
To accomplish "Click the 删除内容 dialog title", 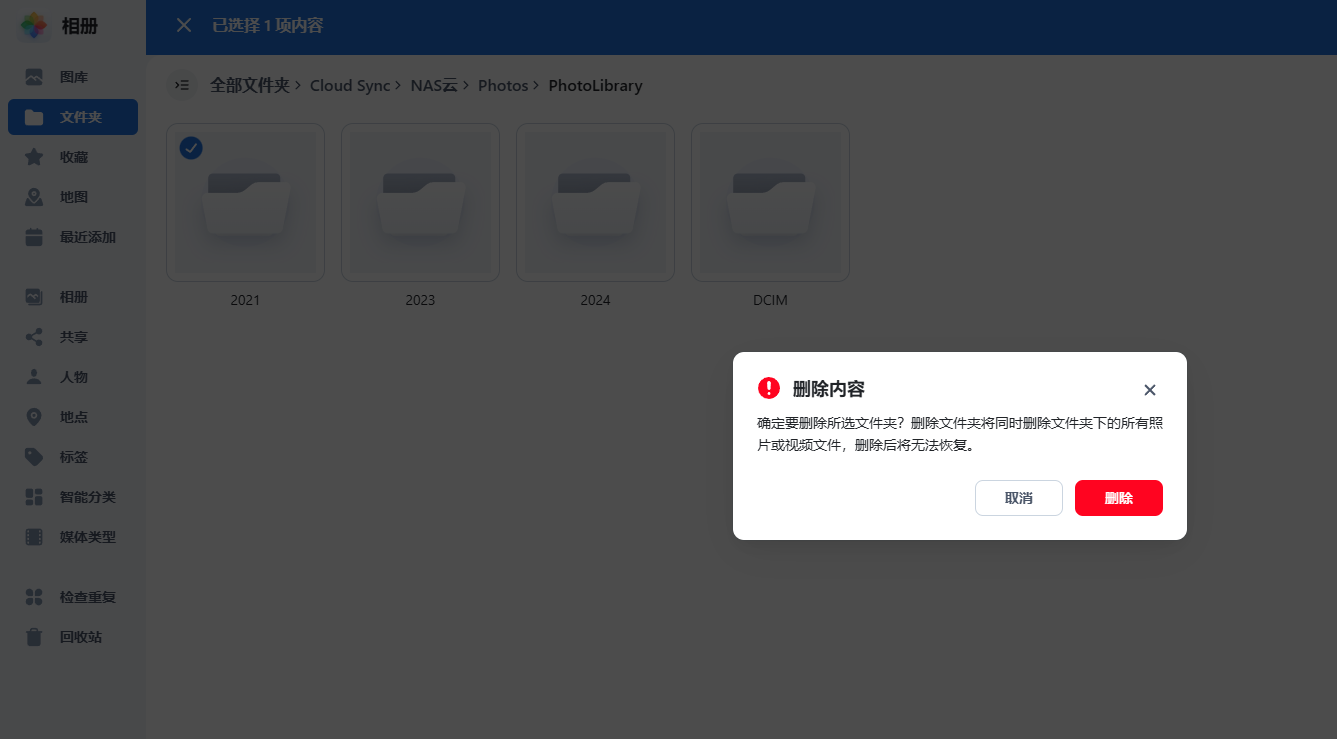I will (829, 389).
